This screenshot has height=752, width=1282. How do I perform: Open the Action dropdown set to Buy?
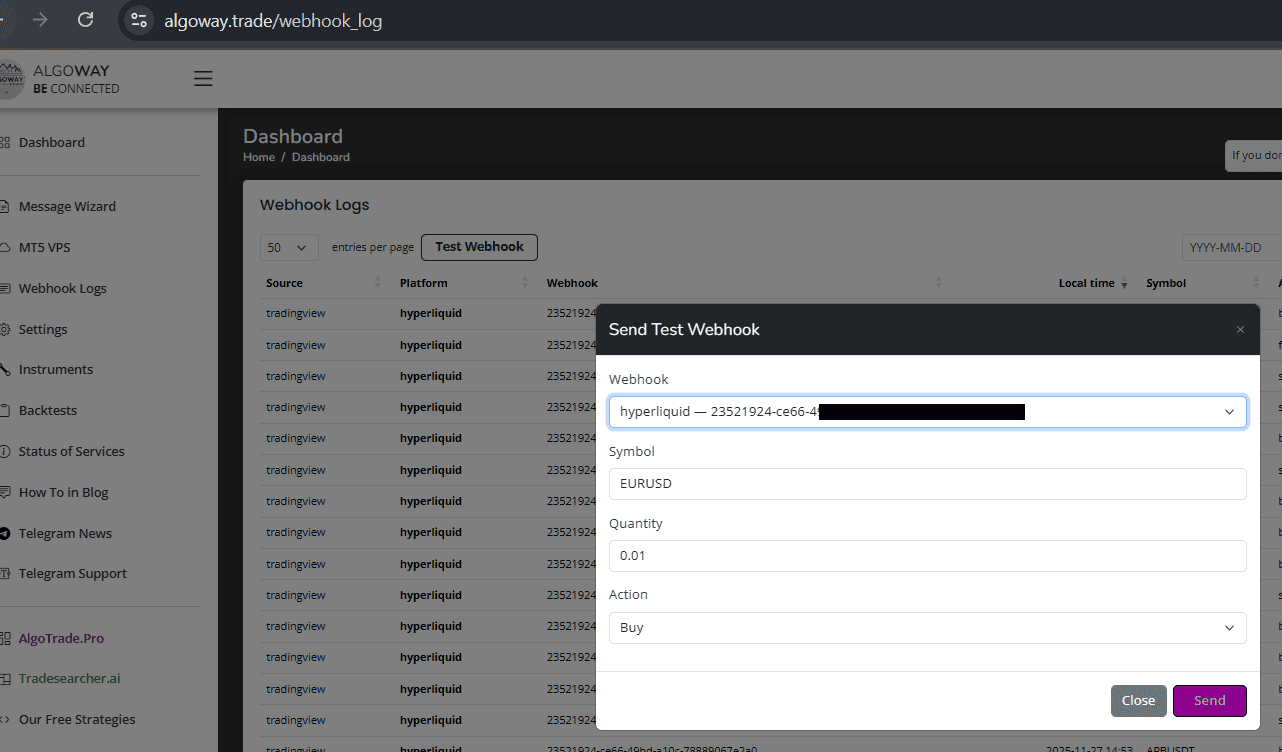point(927,628)
